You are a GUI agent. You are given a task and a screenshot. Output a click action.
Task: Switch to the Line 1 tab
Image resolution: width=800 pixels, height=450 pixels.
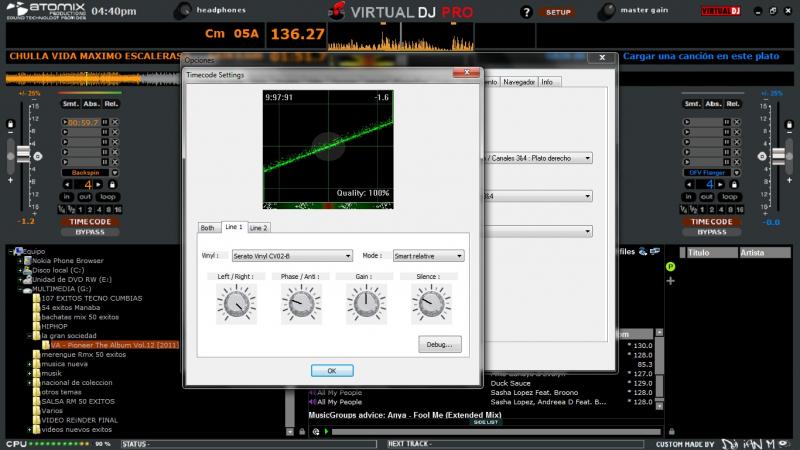234,227
